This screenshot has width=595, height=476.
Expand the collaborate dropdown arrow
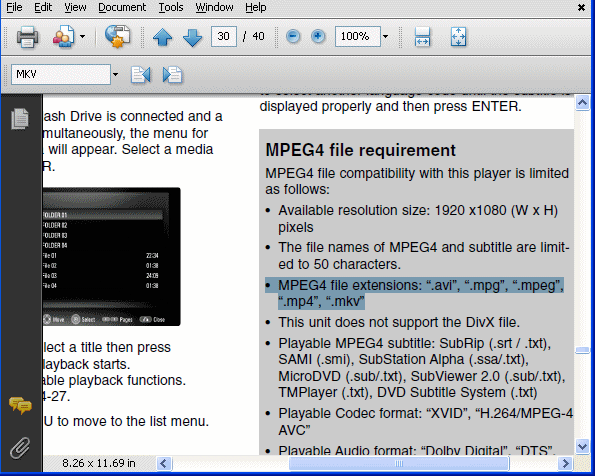coord(82,36)
